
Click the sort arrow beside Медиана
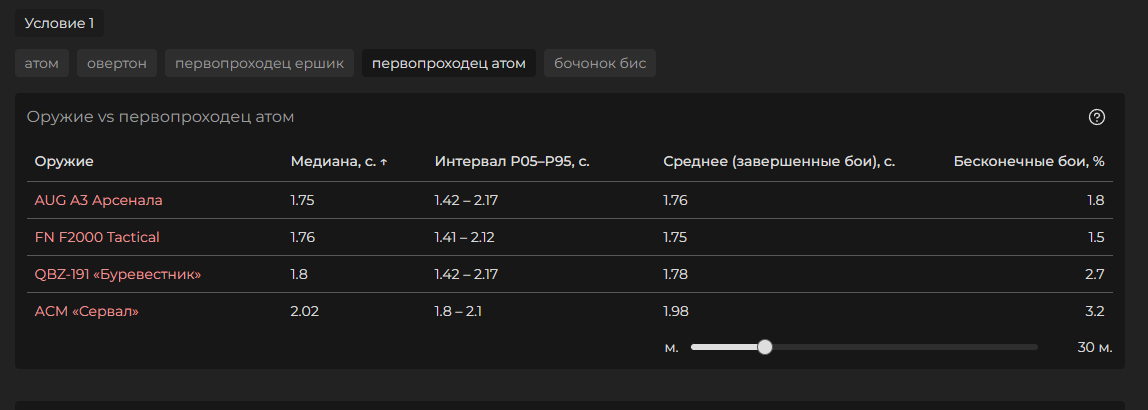coord(384,163)
